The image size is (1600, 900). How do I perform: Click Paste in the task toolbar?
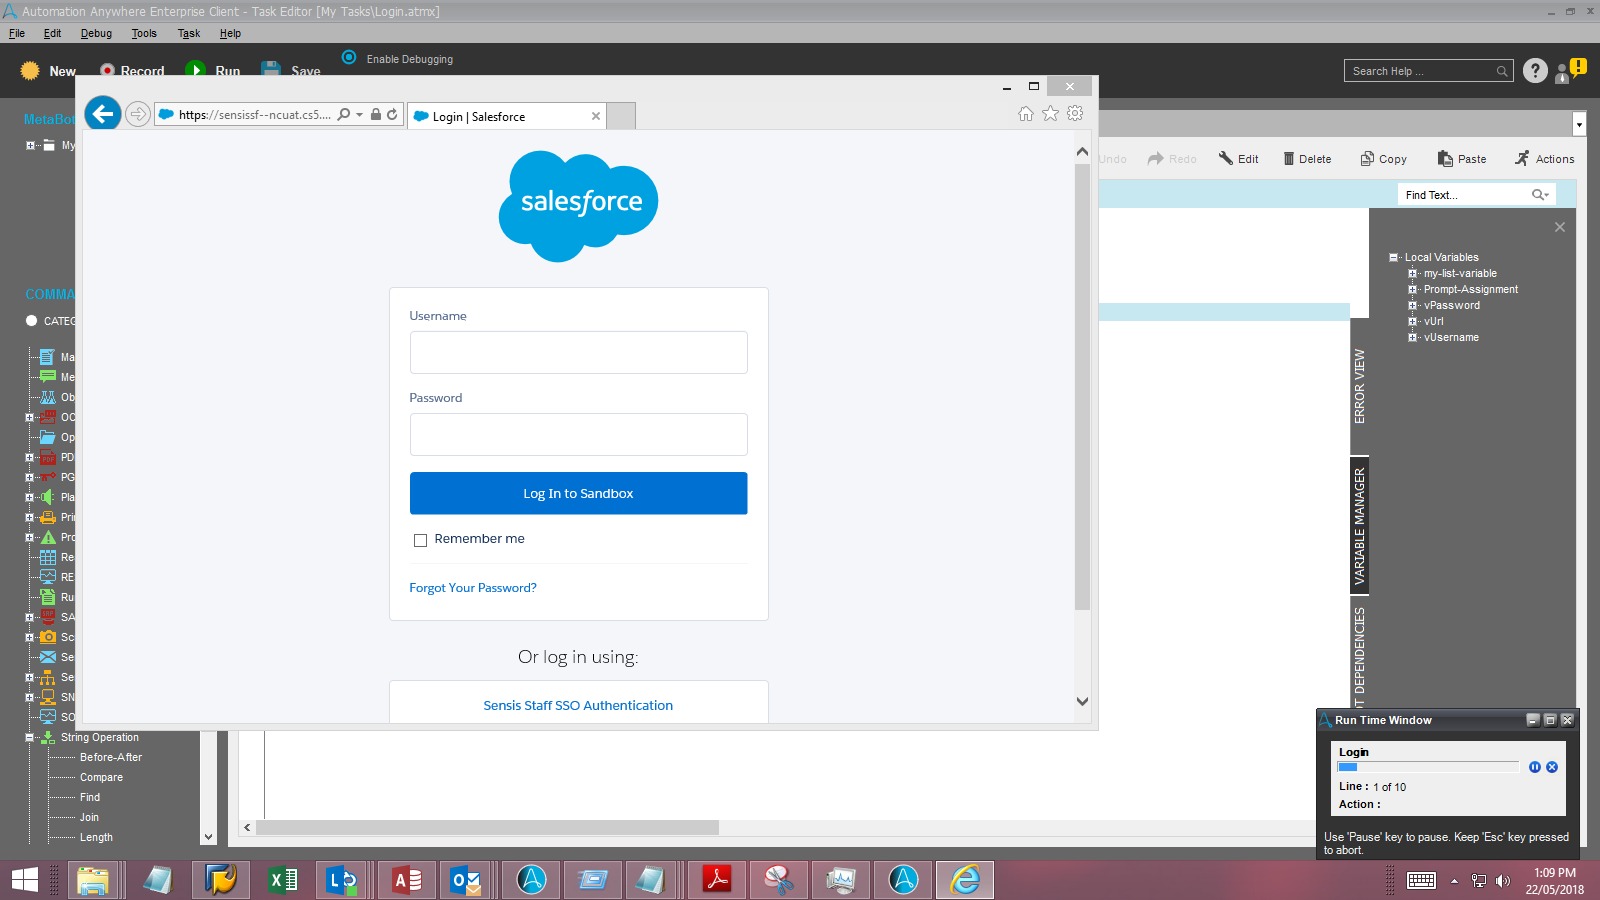[1462, 159]
